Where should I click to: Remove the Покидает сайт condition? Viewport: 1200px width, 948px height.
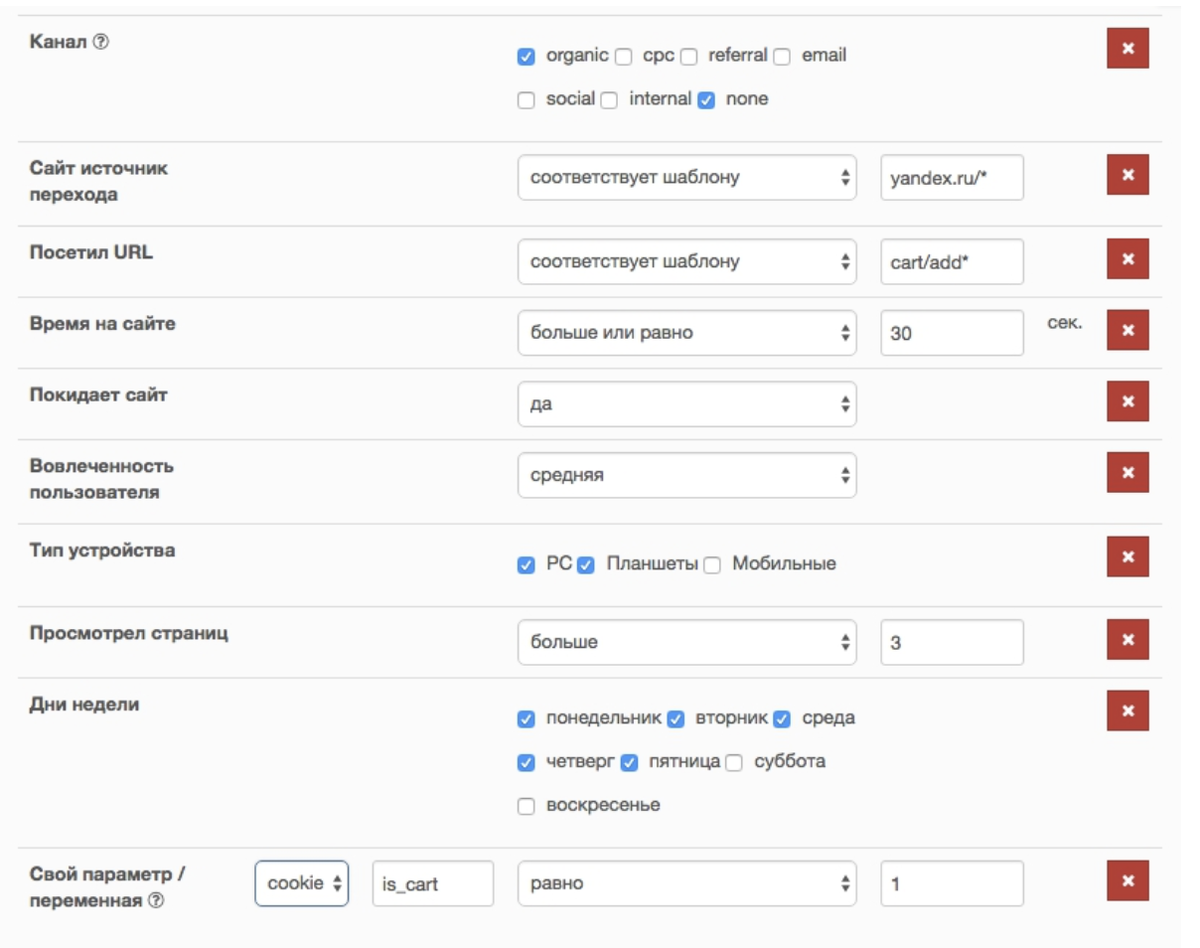pyautogui.click(x=1127, y=401)
